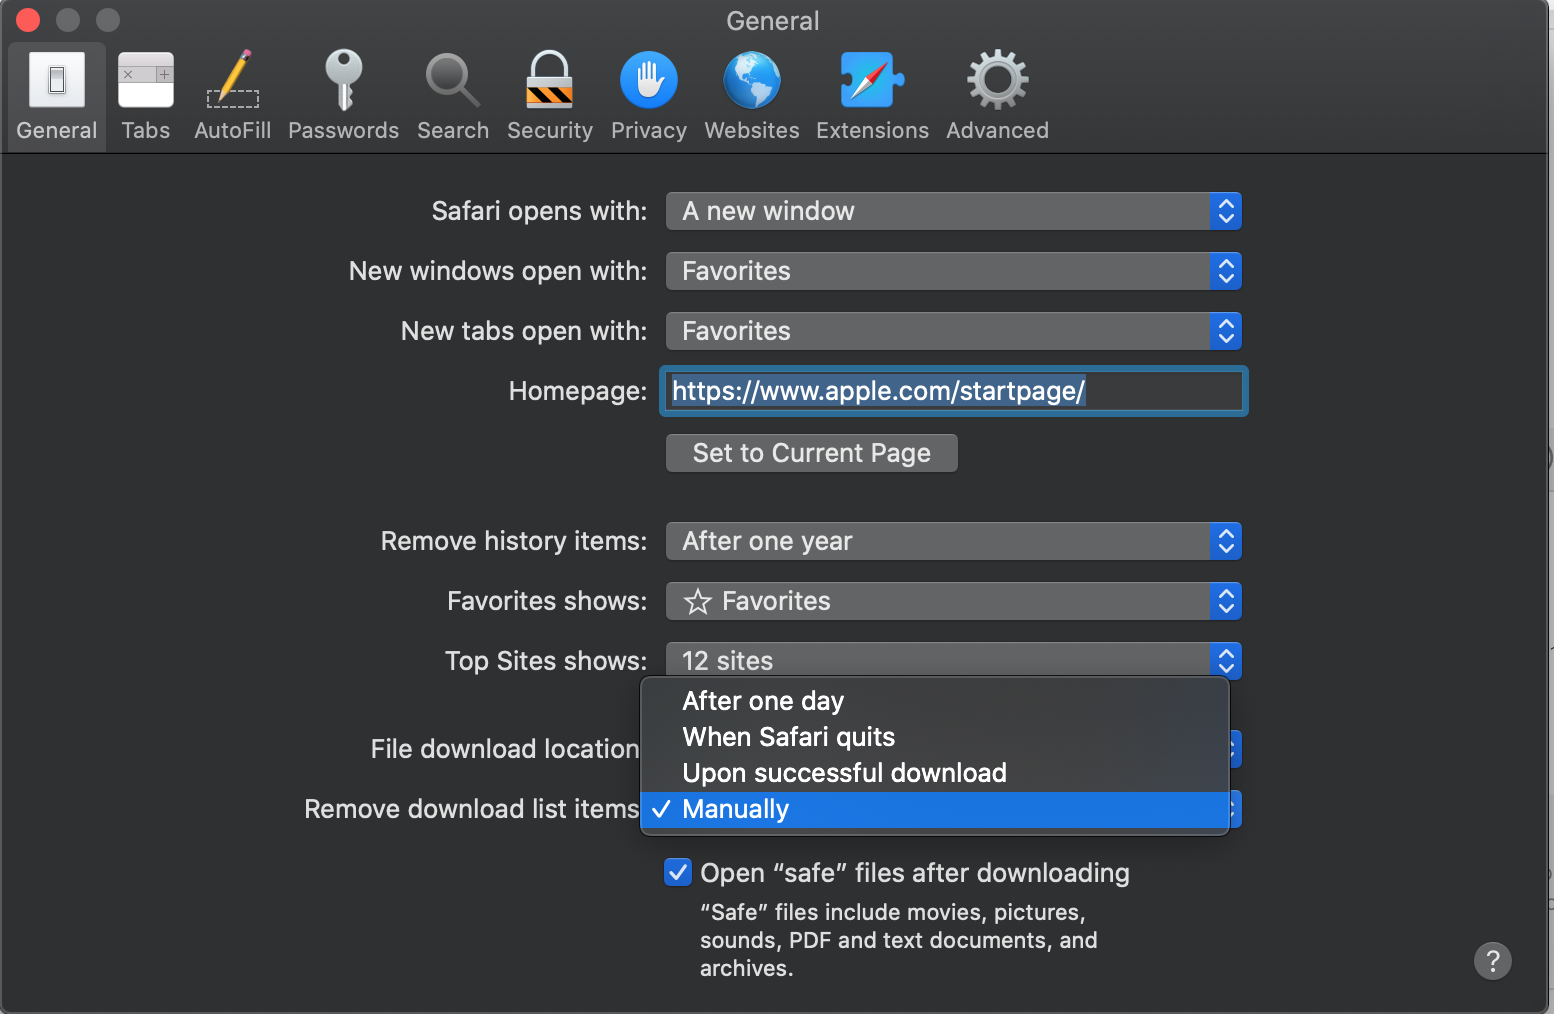The width and height of the screenshot is (1554, 1014).
Task: Open the Security padlock pane
Action: [549, 97]
